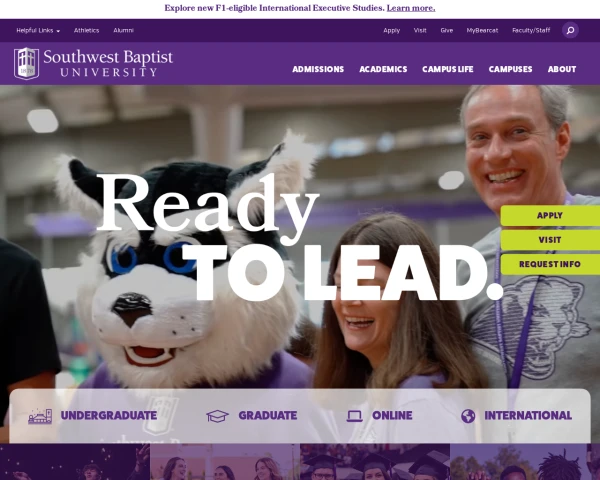Open the Academics menu
600x480 pixels.
coord(383,69)
